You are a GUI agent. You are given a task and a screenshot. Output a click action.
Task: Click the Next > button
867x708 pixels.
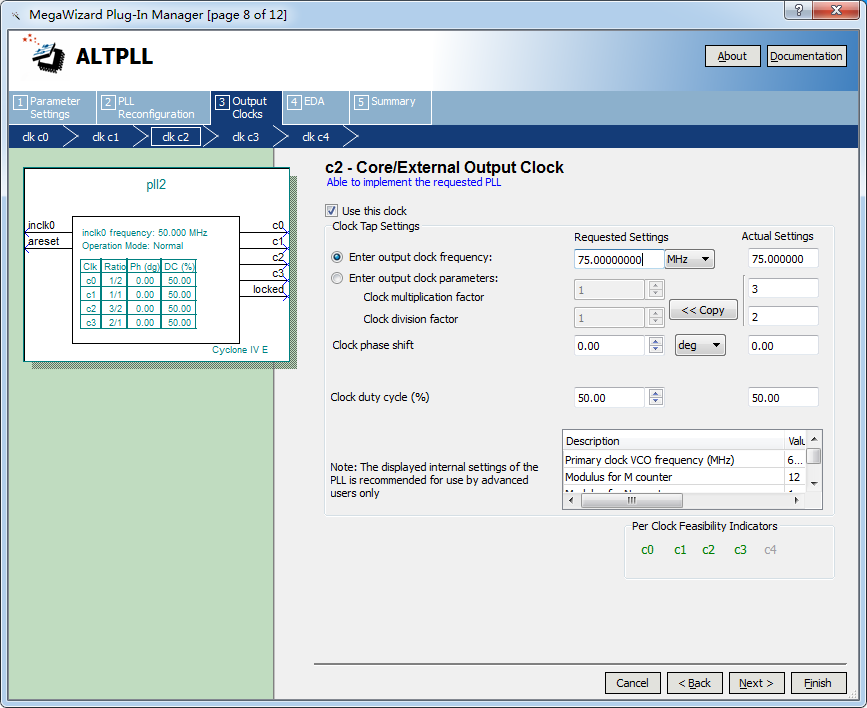point(756,683)
